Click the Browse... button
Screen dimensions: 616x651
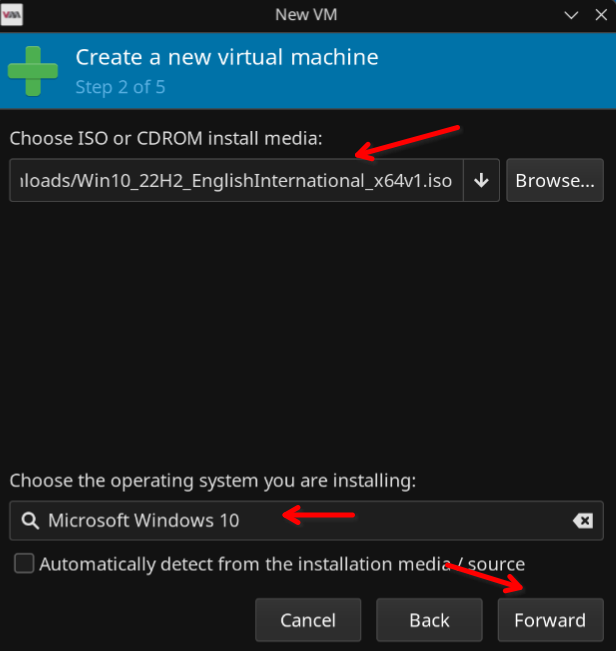tap(555, 180)
